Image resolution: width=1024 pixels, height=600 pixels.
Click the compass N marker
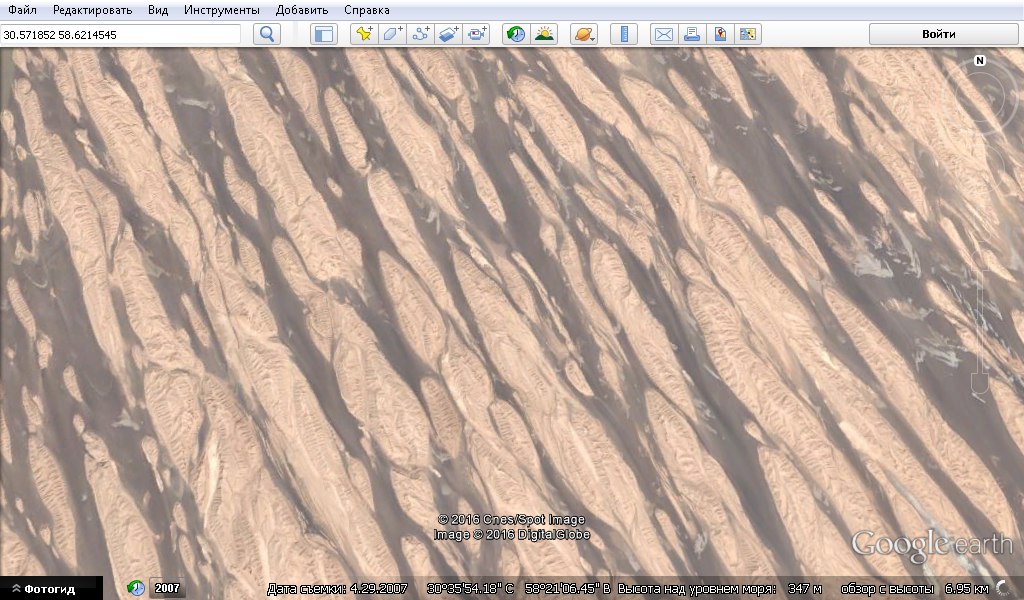click(x=980, y=61)
